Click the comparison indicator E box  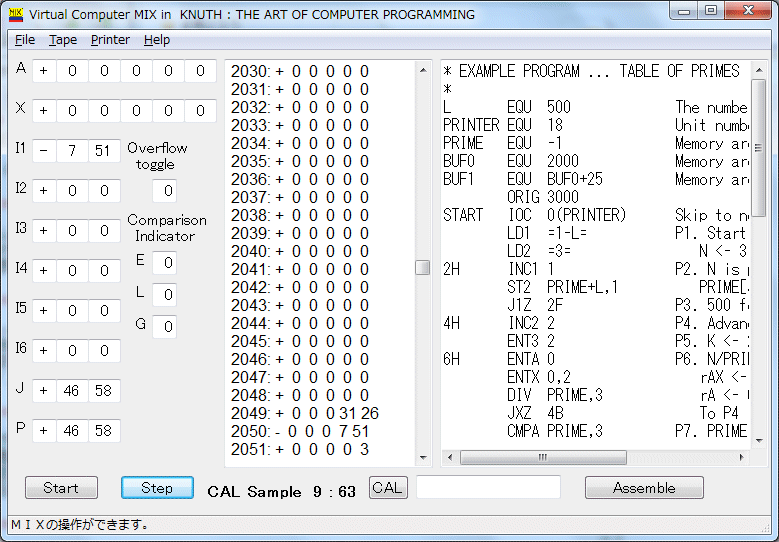click(164, 262)
